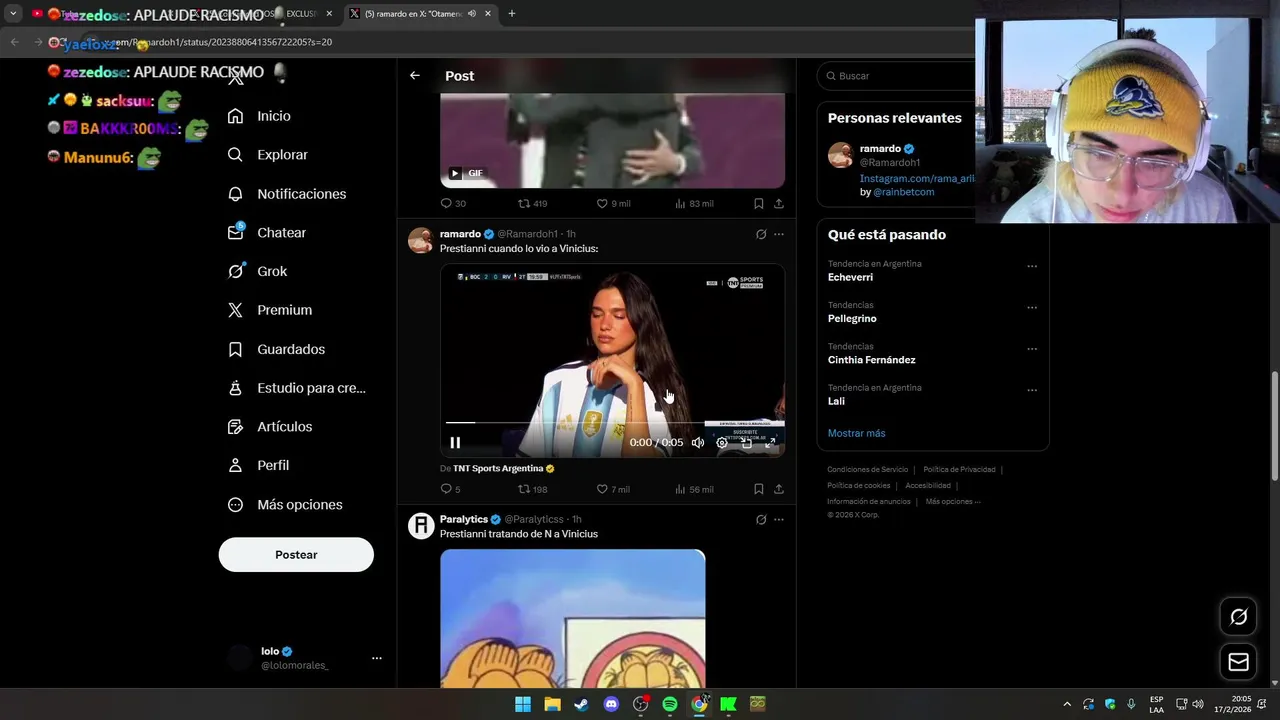Open the floating Grok button

pos(1238,617)
